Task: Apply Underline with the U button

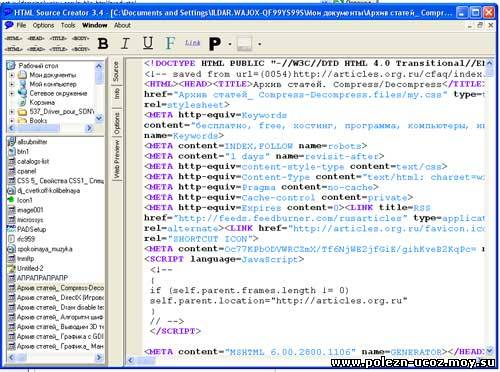Action: pyautogui.click(x=148, y=43)
